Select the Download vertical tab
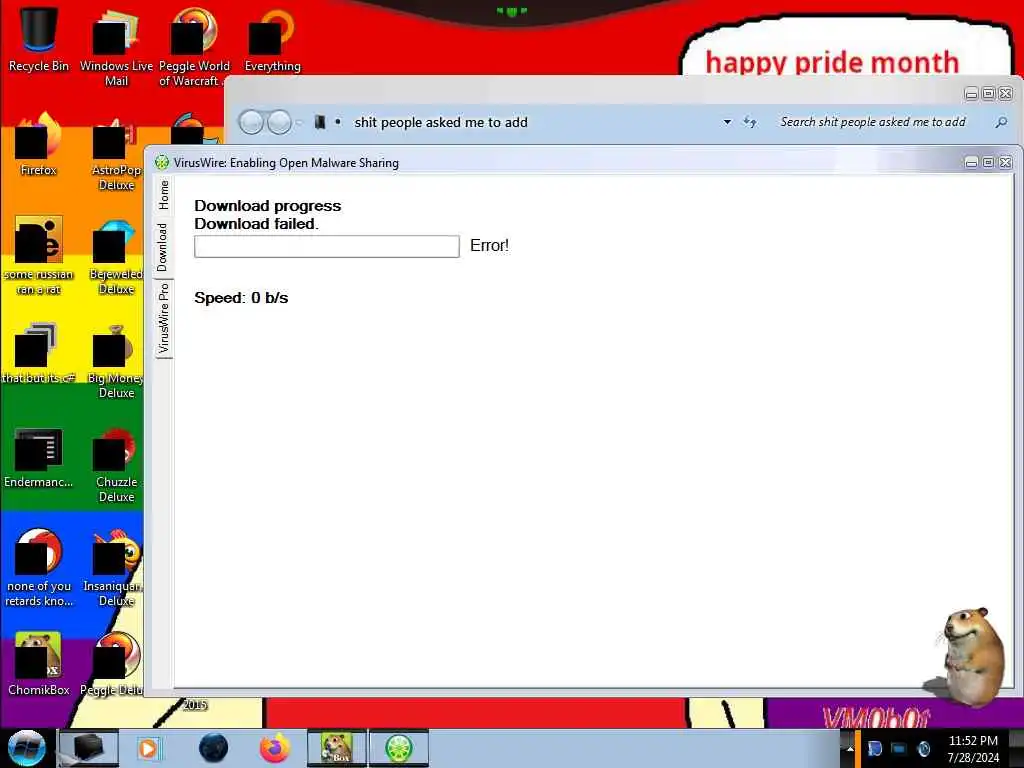Screen dimensions: 1024x768 163,247
